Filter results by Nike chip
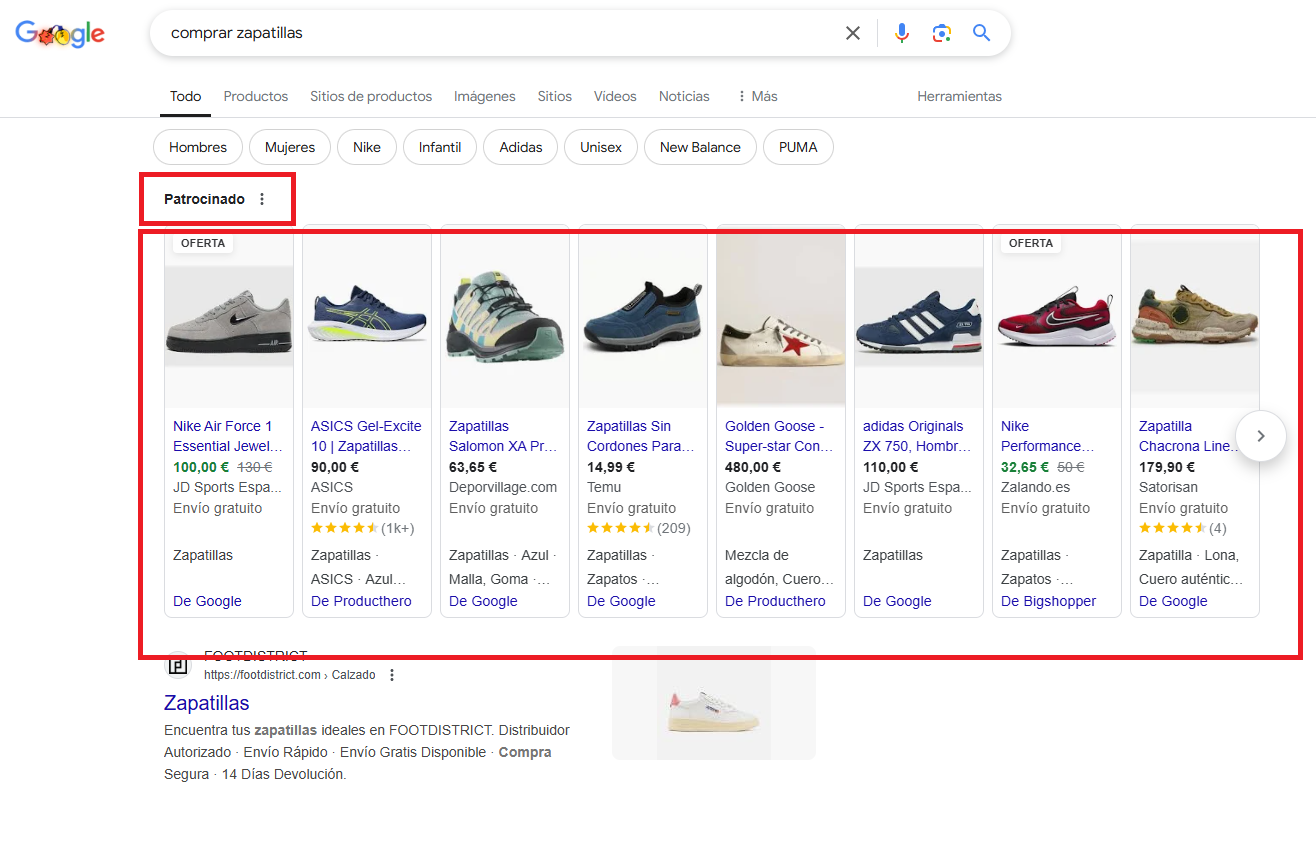The image size is (1316, 857). 367,147
